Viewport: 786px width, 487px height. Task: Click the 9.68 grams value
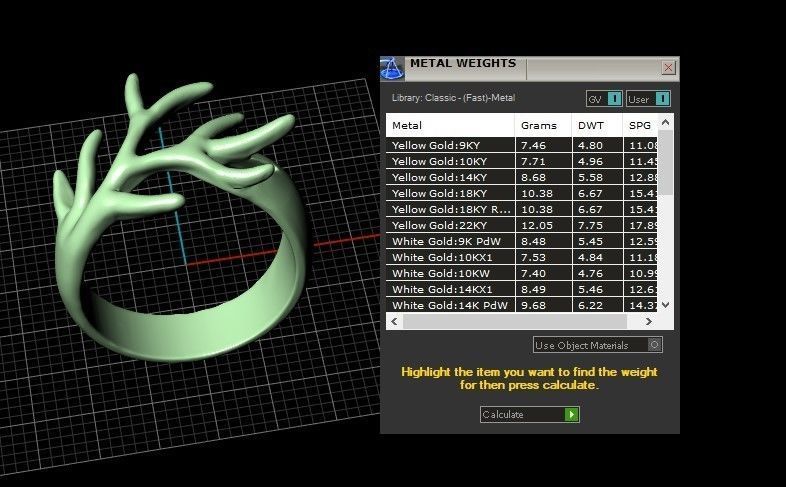(x=533, y=305)
